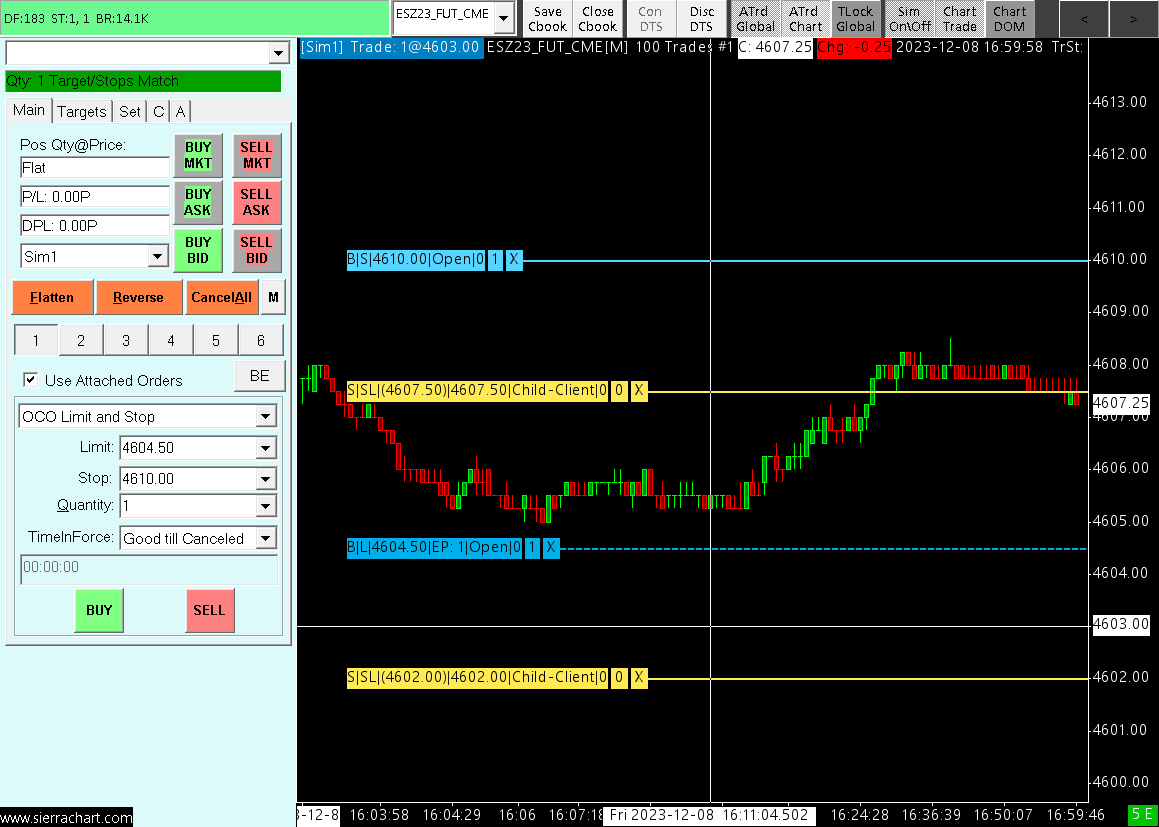Cancel the 4610.00 buy stop order X

coord(514,260)
